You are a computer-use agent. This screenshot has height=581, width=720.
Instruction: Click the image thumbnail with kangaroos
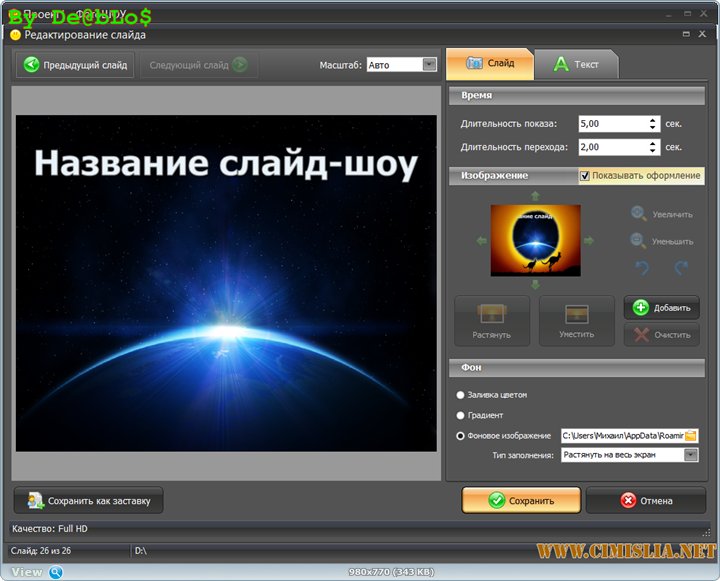(x=535, y=241)
